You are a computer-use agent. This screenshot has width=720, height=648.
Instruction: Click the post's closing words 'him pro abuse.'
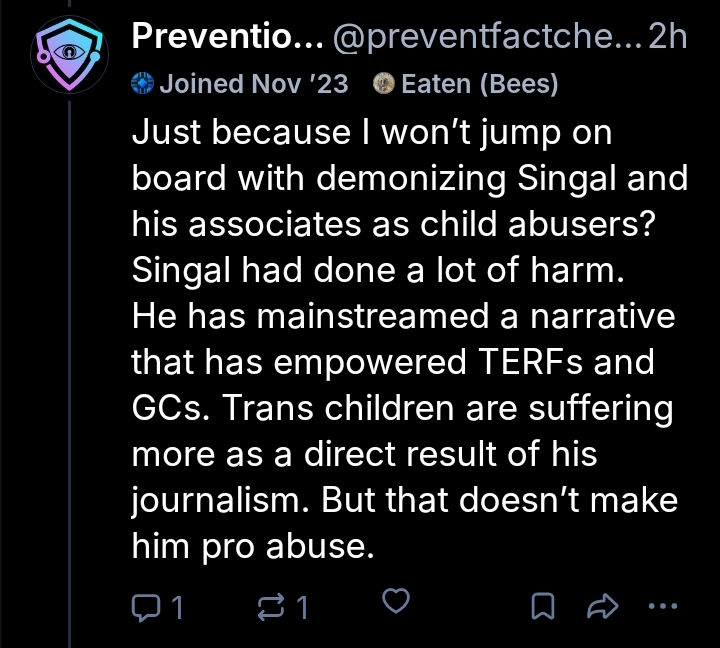(x=251, y=544)
